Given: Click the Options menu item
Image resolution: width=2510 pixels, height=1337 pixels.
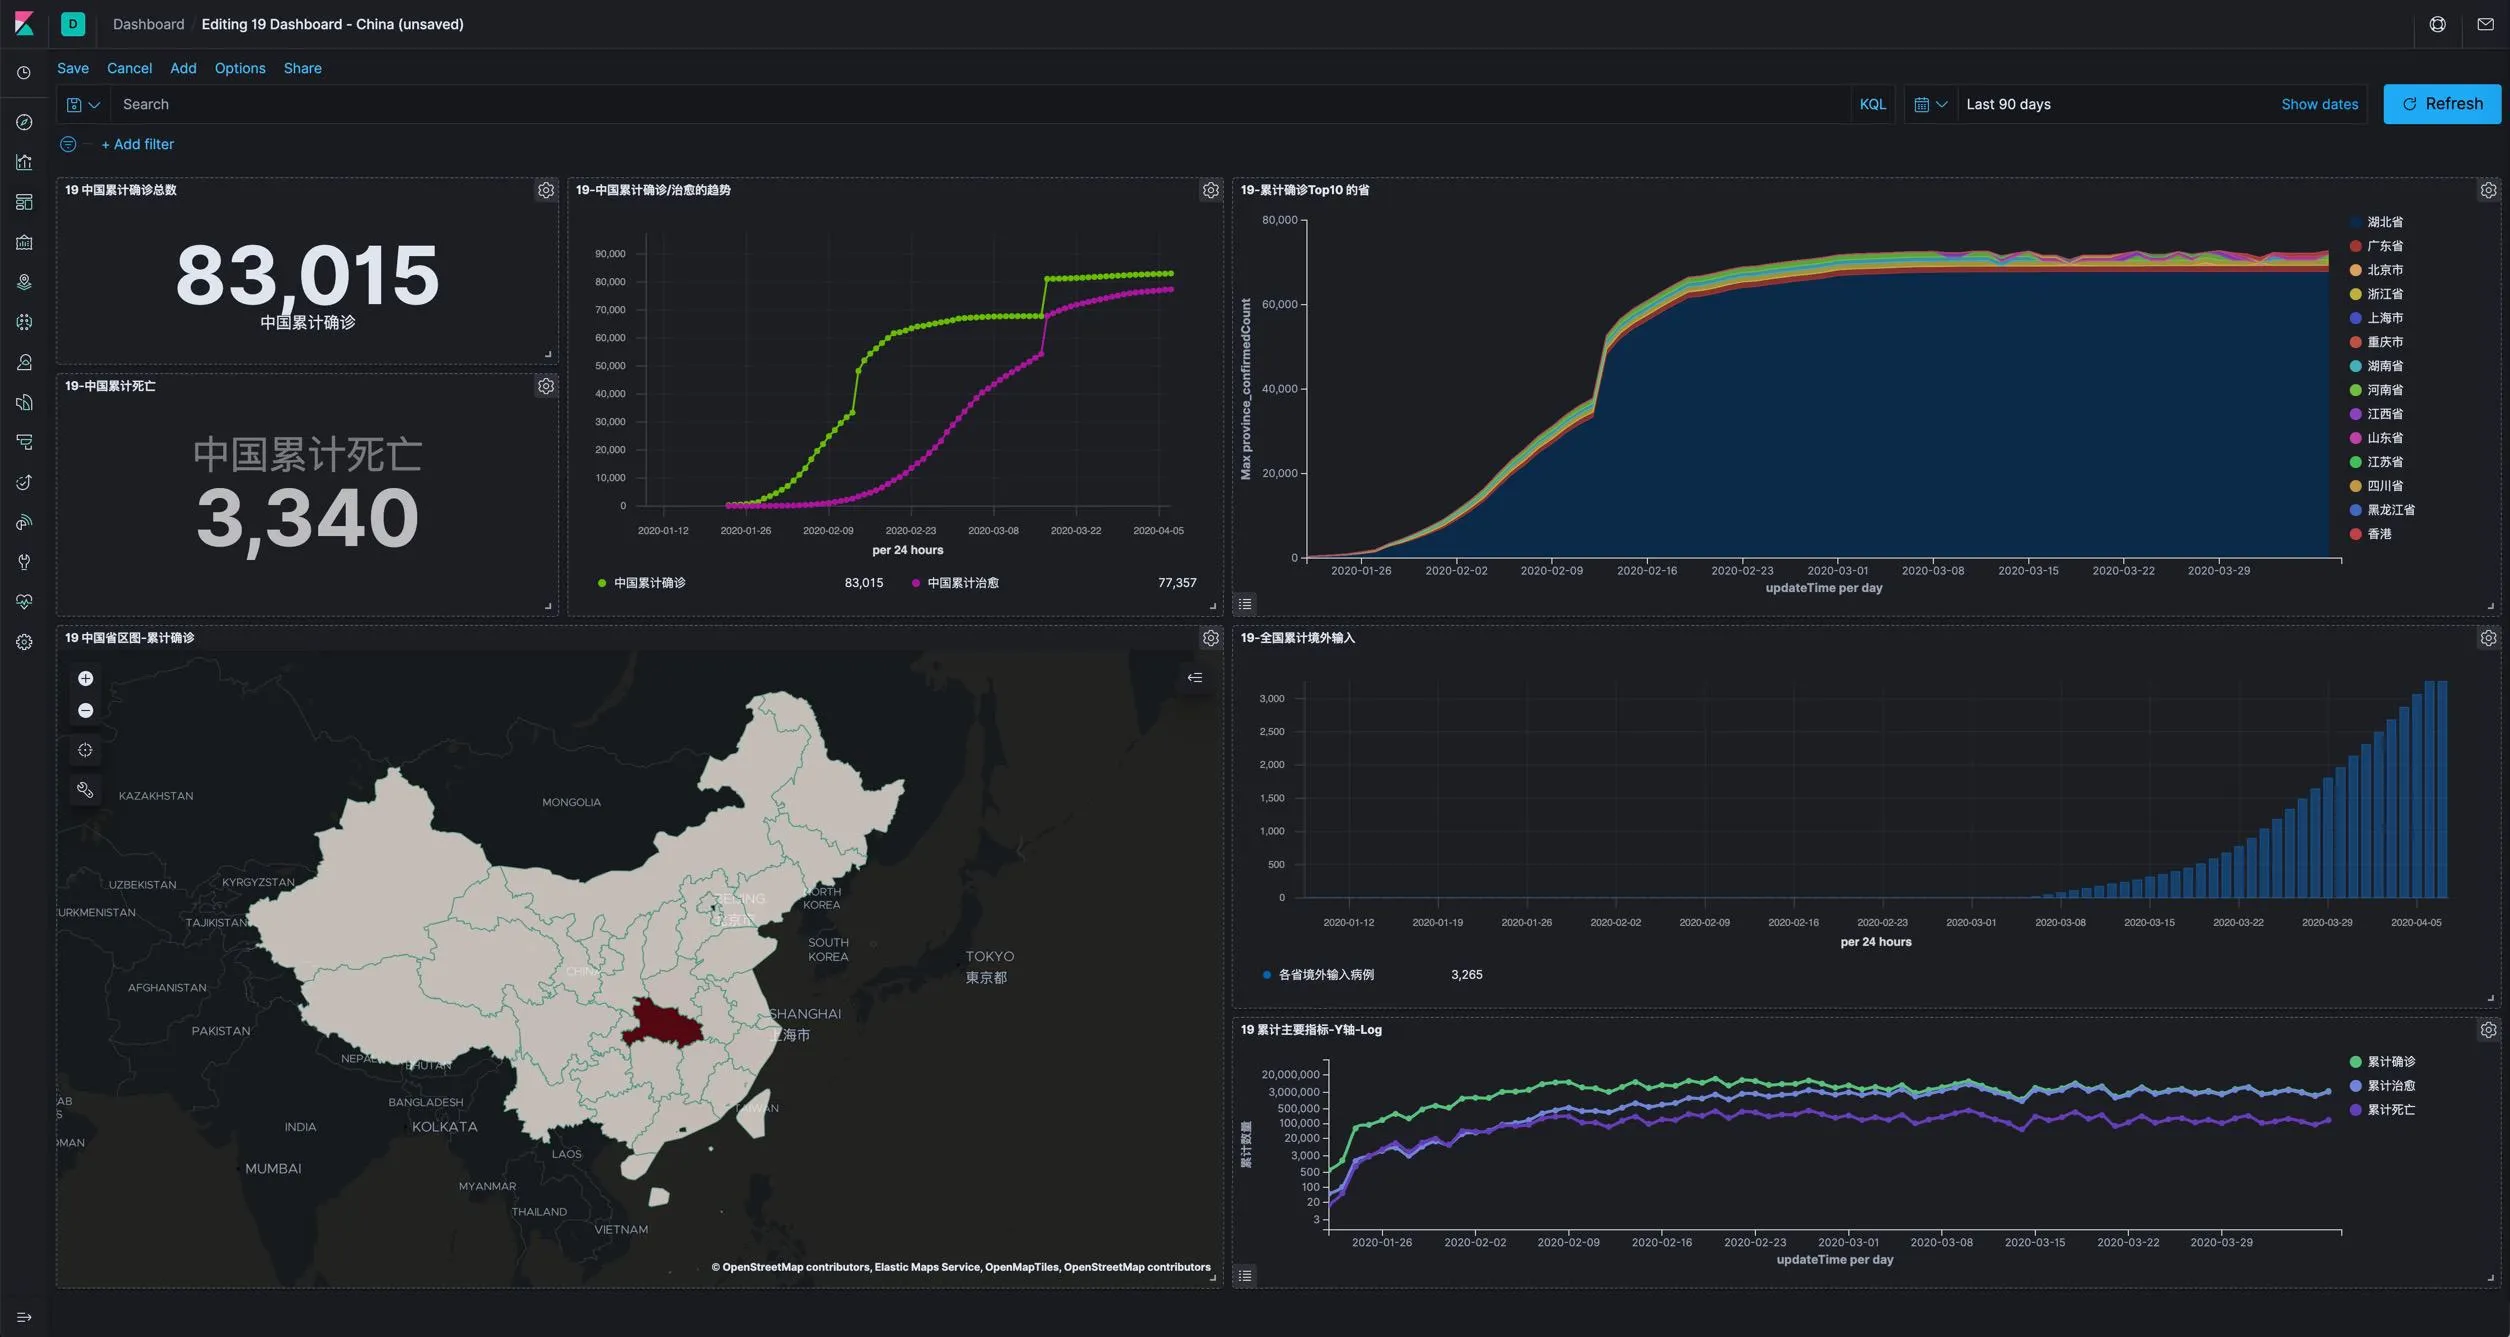Looking at the screenshot, I should click(240, 68).
